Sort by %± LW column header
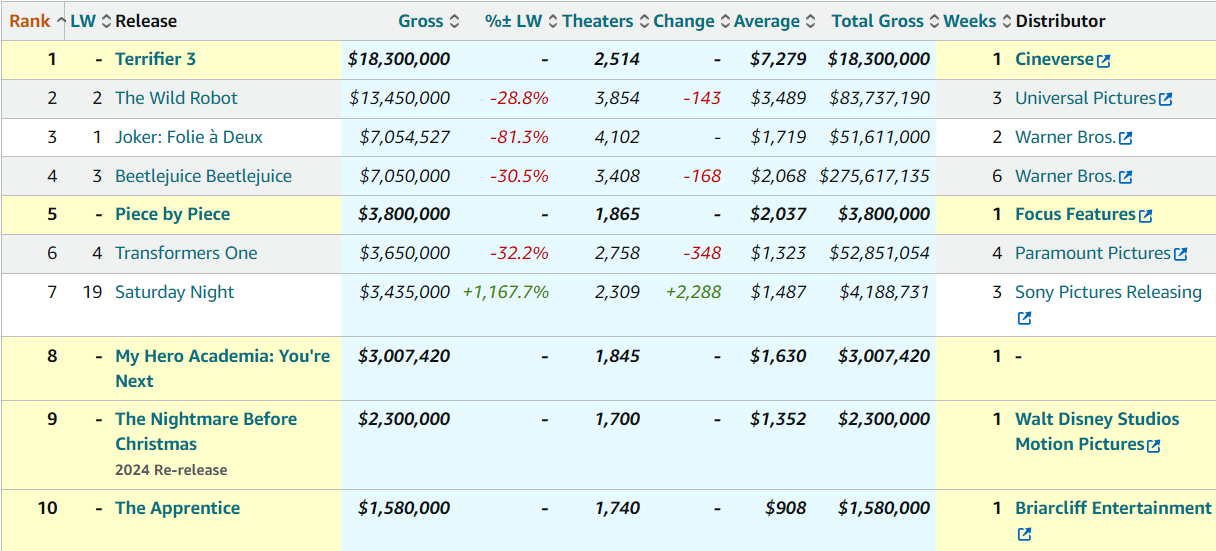 click(514, 21)
